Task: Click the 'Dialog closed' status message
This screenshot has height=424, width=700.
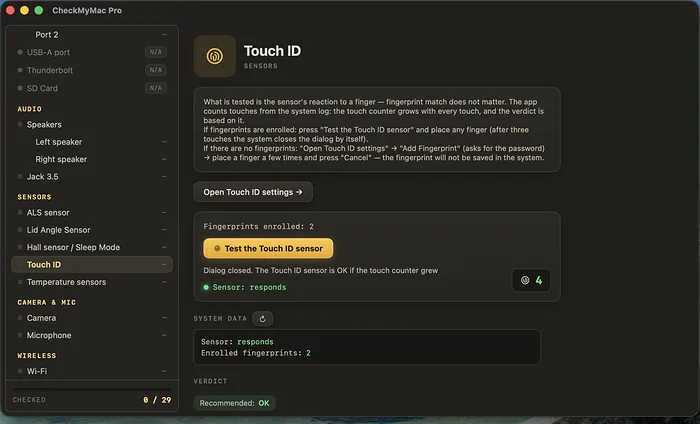Action: [x=321, y=270]
